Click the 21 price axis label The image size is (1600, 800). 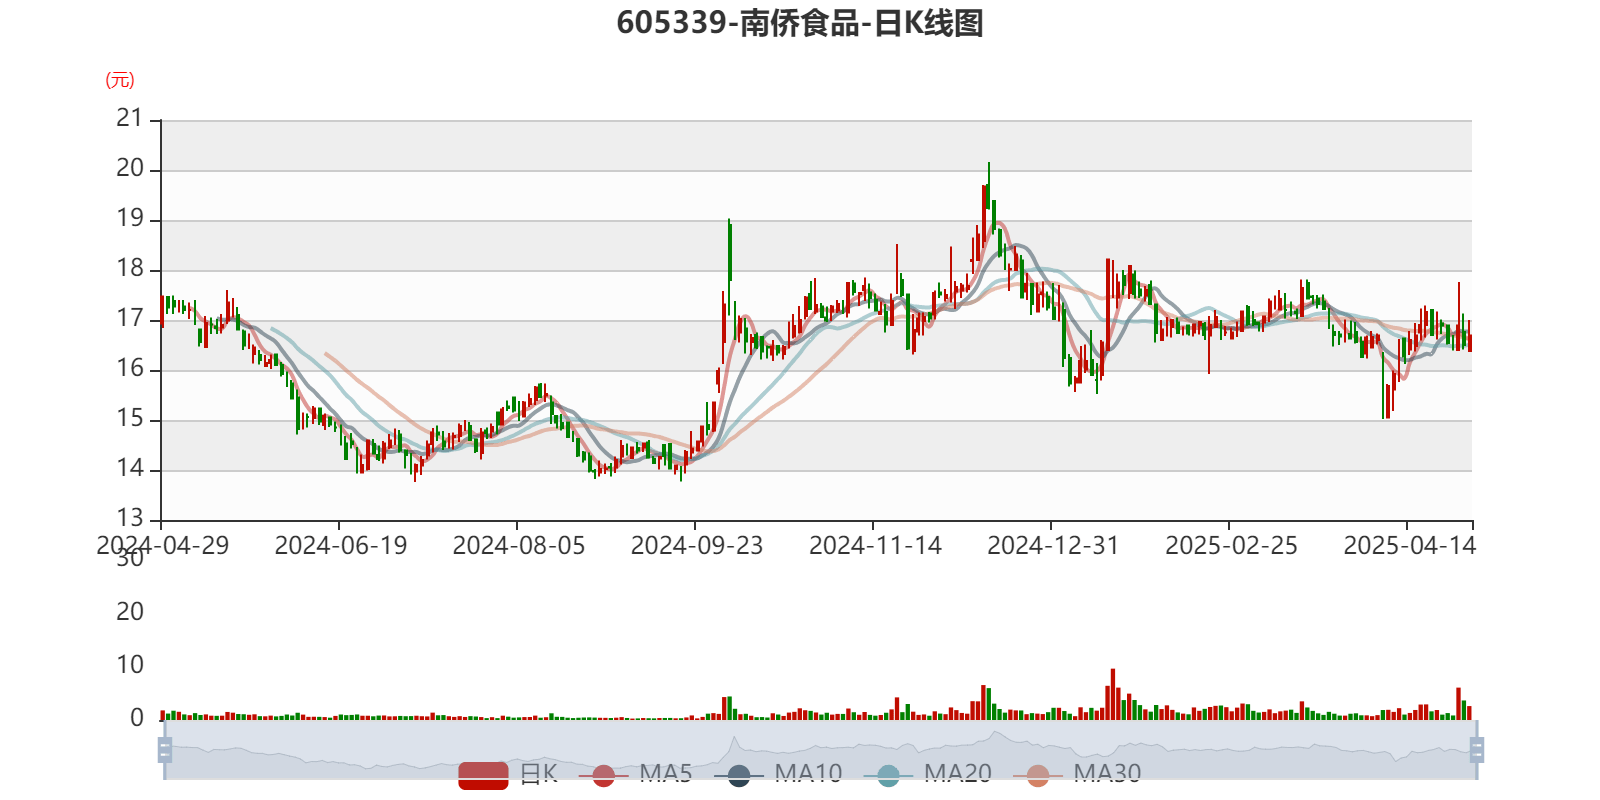pos(130,118)
